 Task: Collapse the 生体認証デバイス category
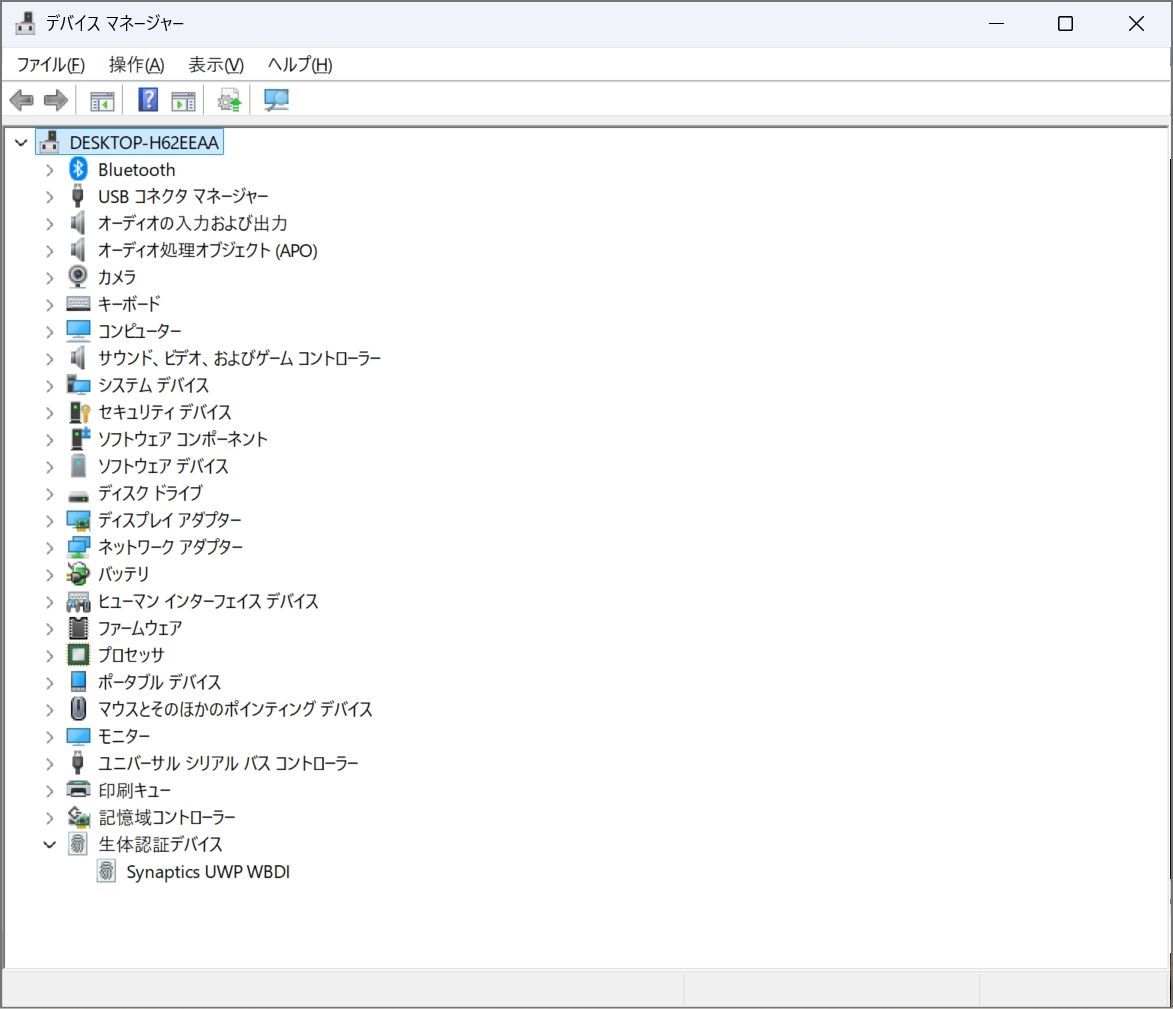tap(50, 844)
